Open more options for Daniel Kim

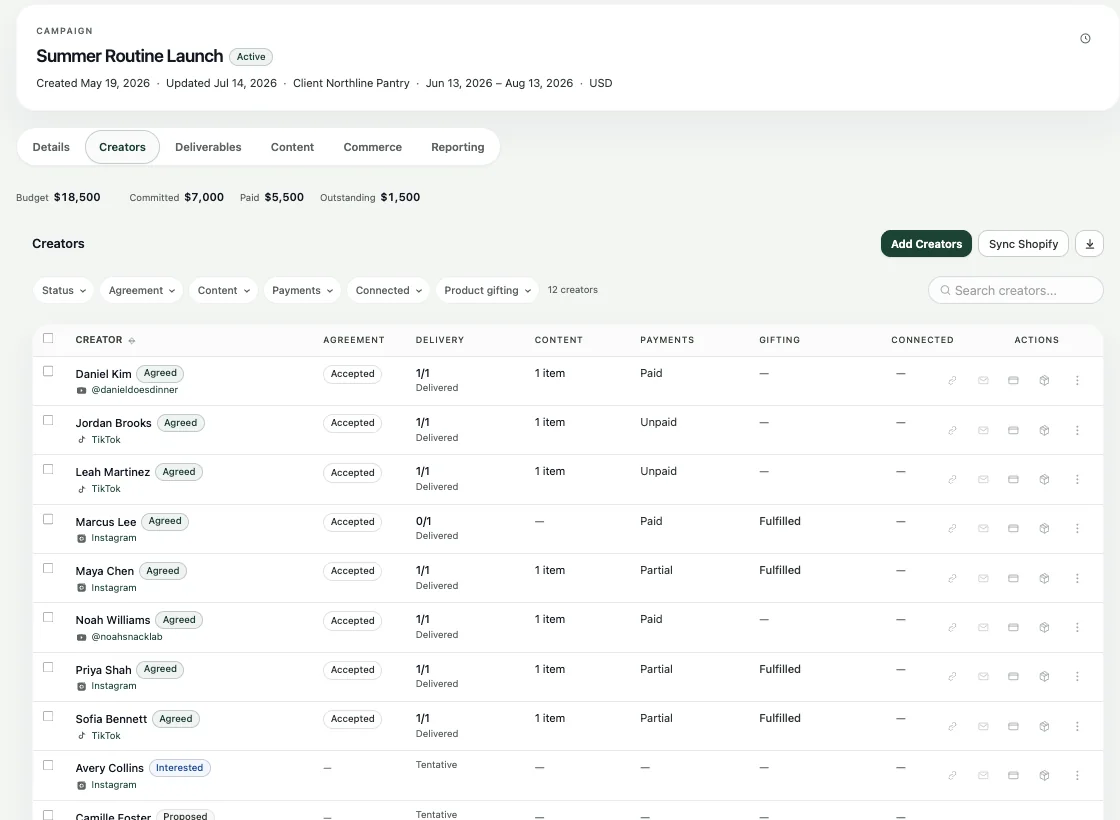click(1077, 381)
